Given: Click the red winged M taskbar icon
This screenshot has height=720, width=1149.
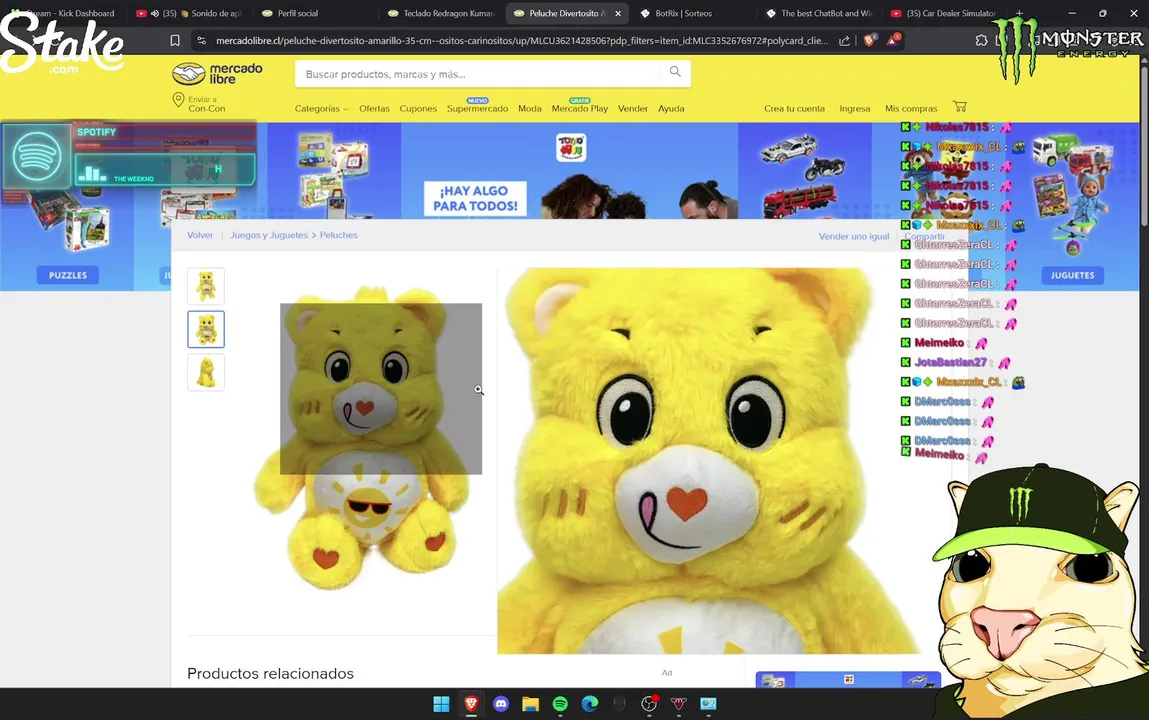Looking at the screenshot, I should 679,704.
